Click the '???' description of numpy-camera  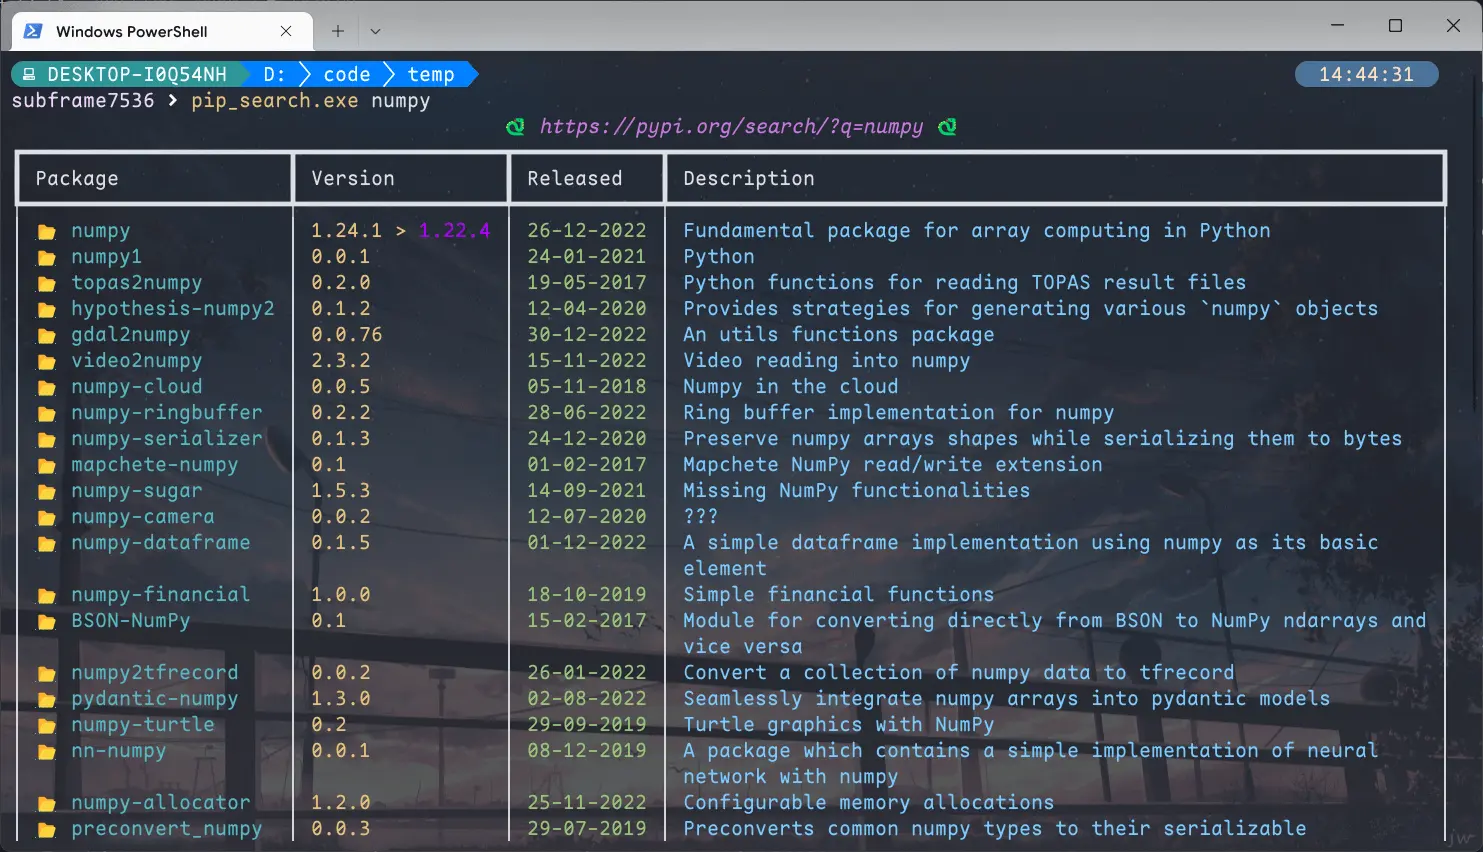pos(701,517)
